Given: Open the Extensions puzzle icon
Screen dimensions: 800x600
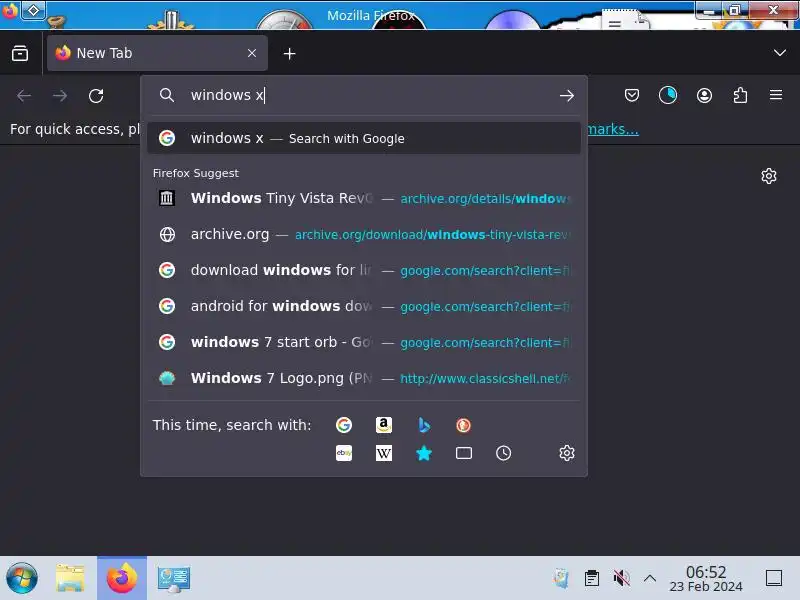Looking at the screenshot, I should pyautogui.click(x=740, y=95).
